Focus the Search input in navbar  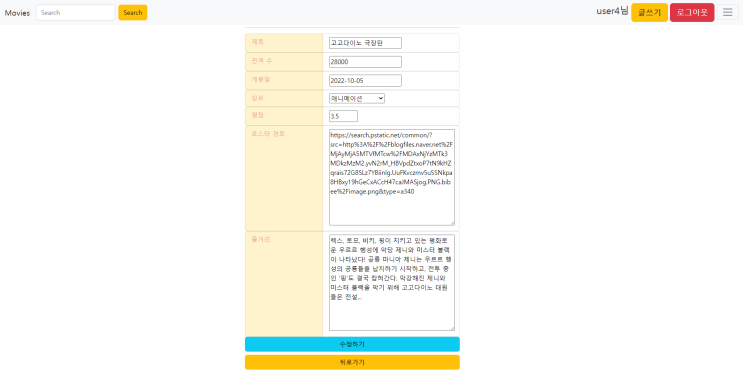(76, 13)
